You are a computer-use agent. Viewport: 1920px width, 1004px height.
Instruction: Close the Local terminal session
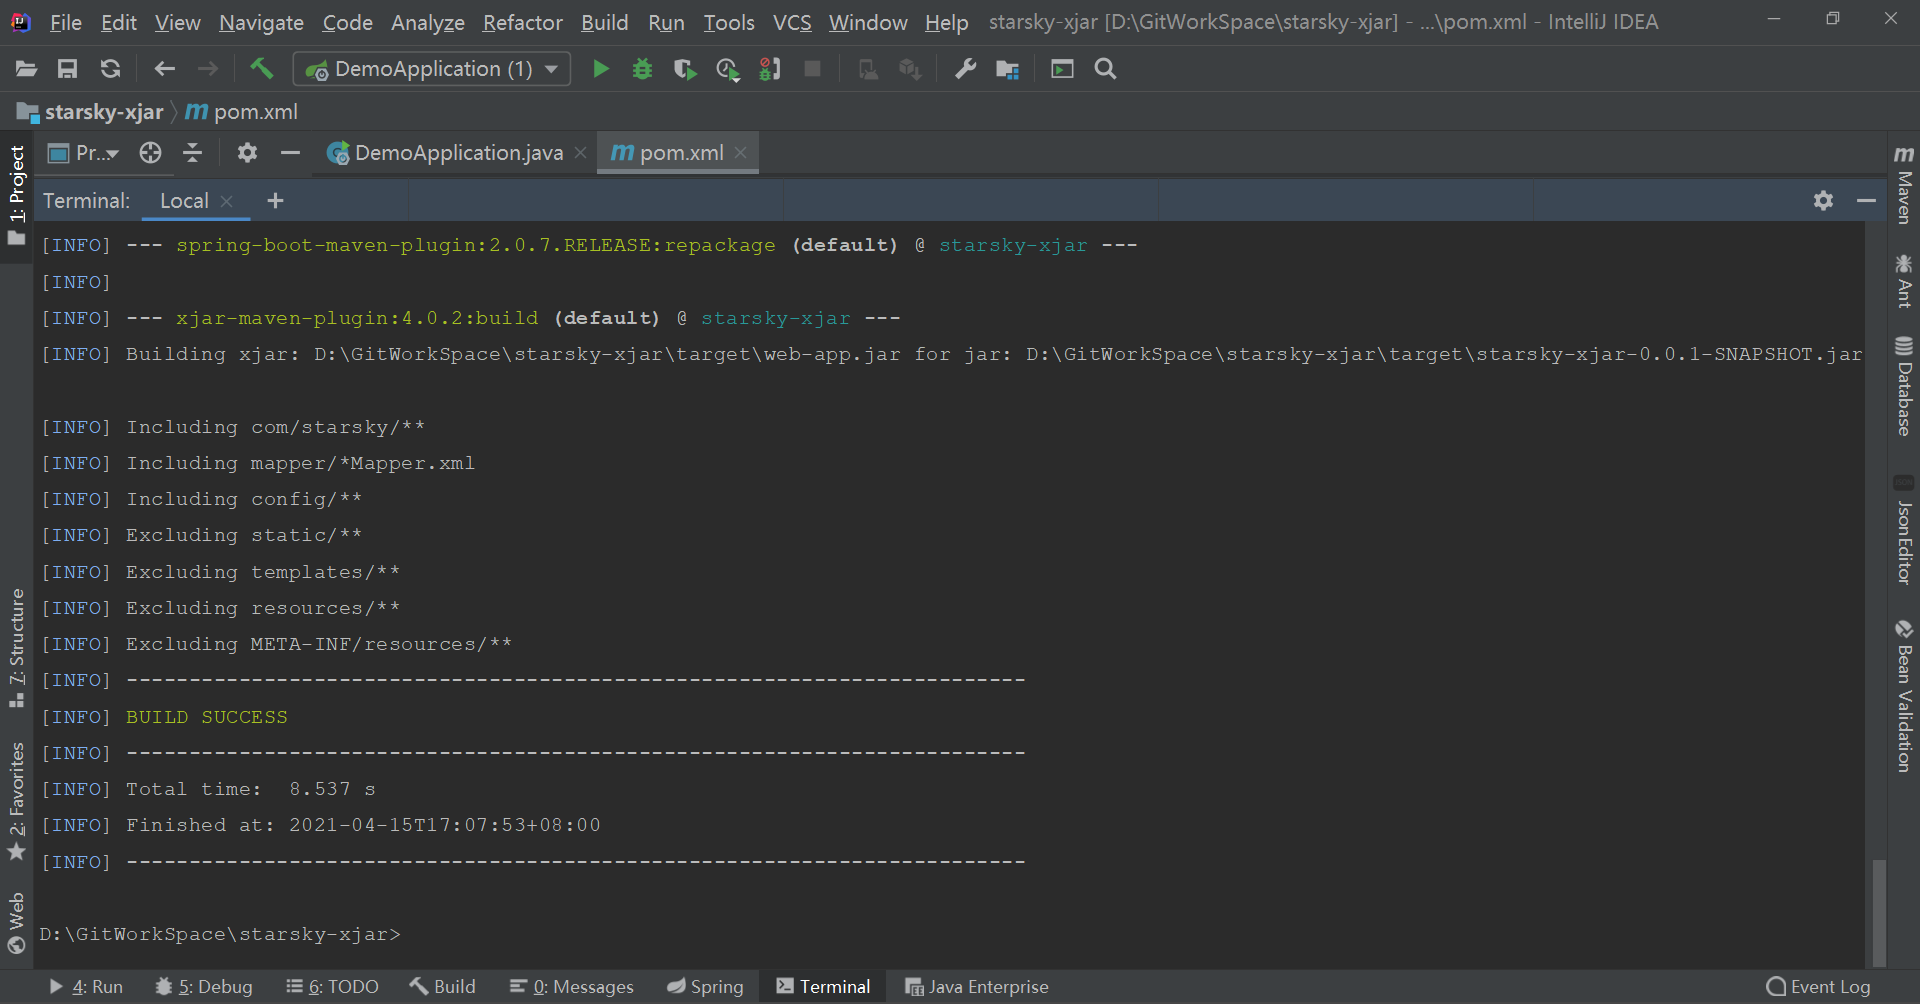click(x=227, y=201)
